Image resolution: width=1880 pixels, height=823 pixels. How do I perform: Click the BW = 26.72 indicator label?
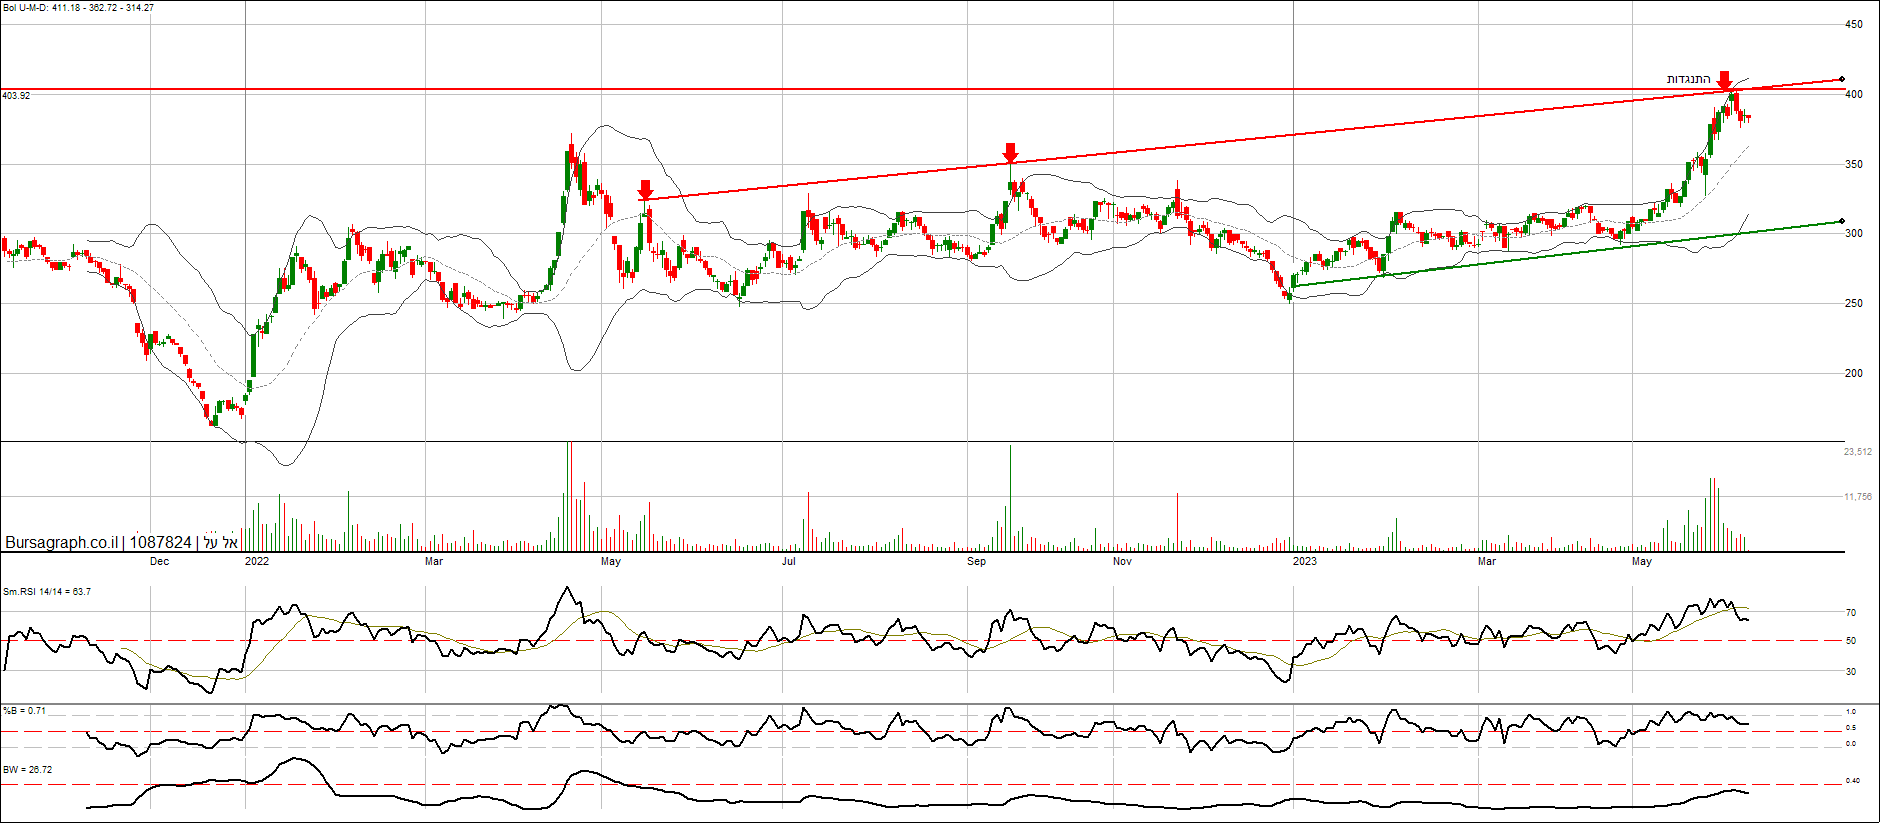pyautogui.click(x=27, y=770)
